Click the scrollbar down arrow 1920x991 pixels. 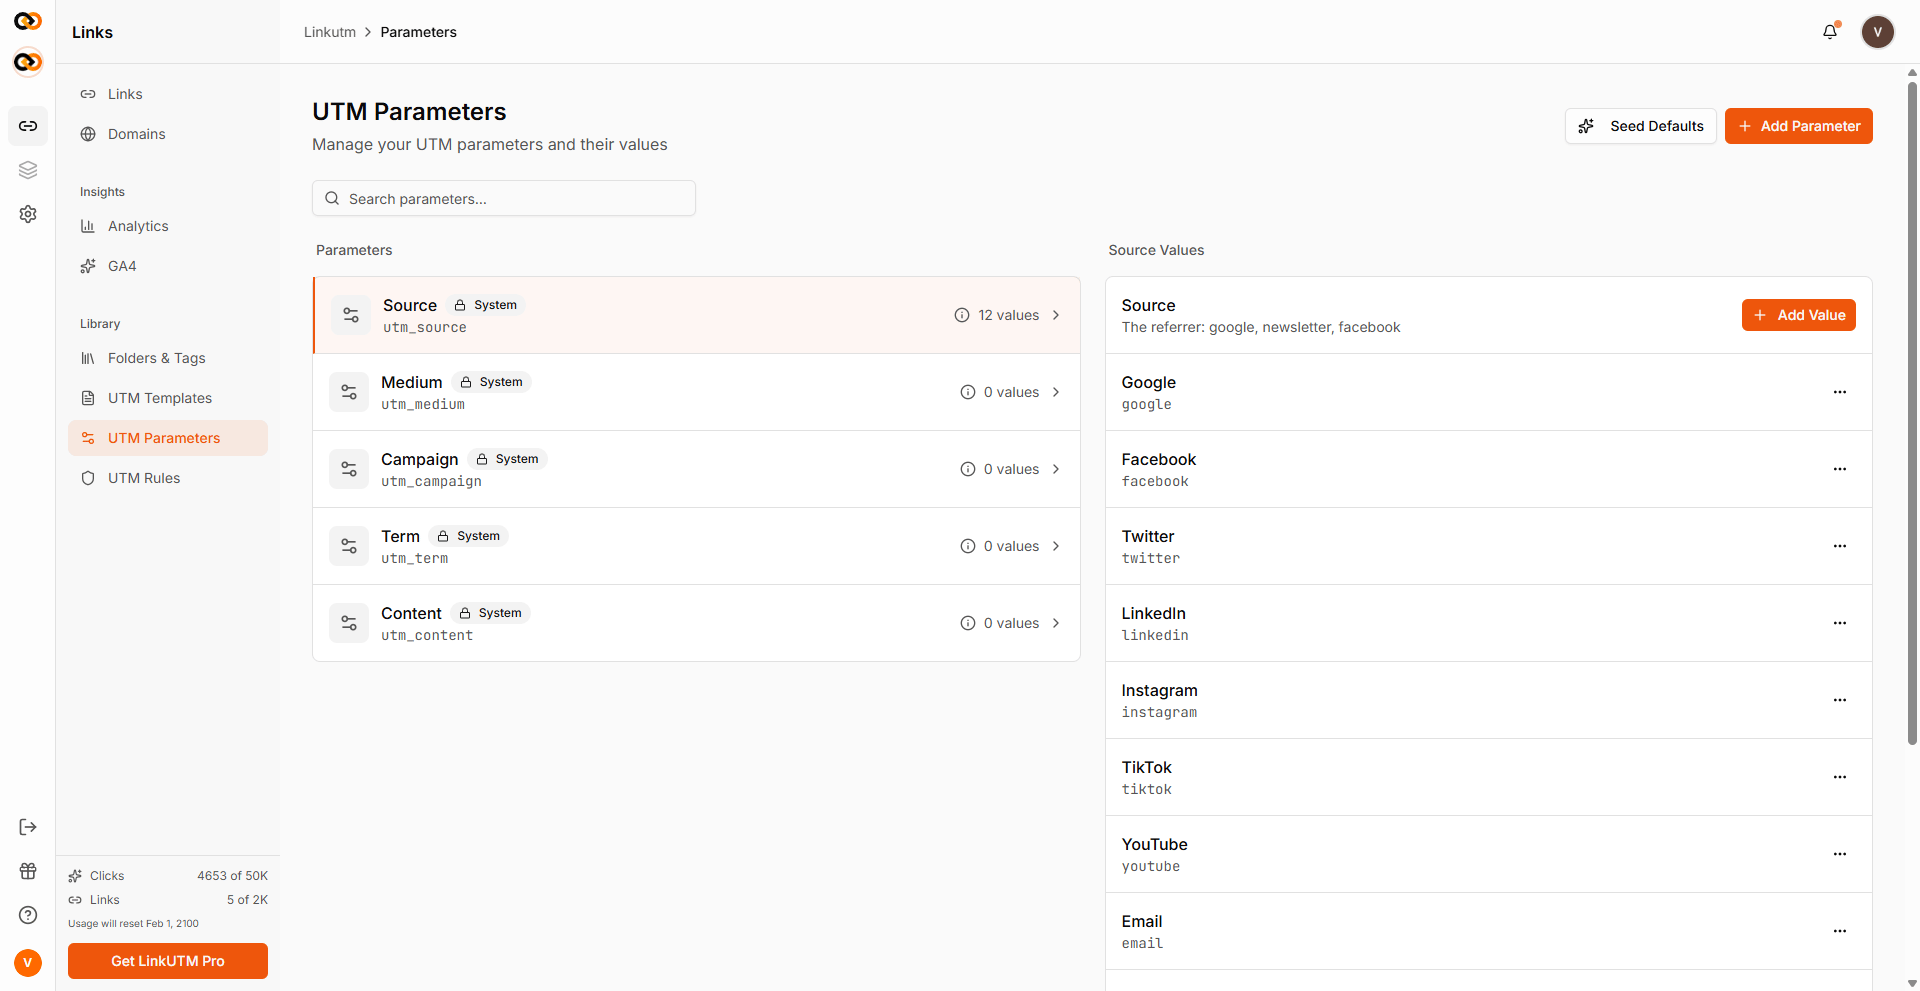(x=1912, y=983)
